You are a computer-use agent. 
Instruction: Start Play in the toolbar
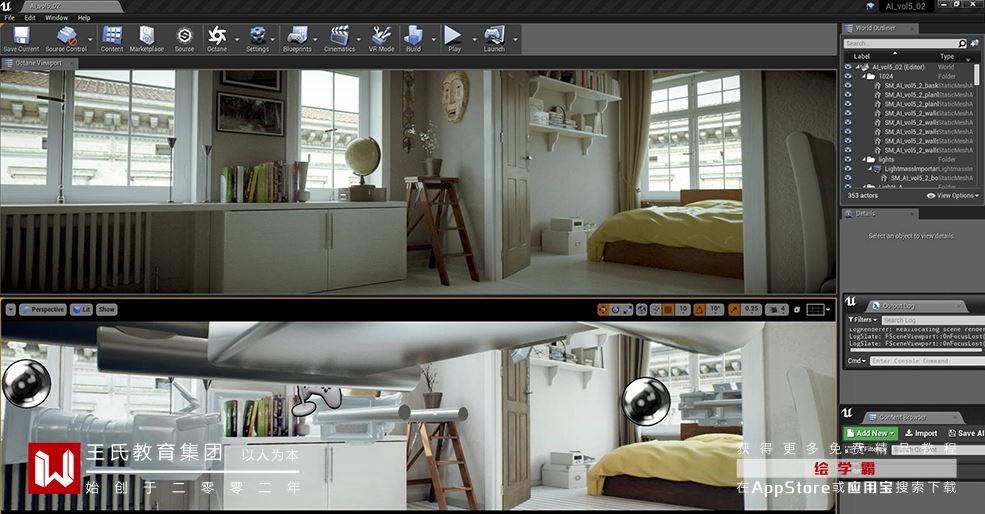(454, 38)
